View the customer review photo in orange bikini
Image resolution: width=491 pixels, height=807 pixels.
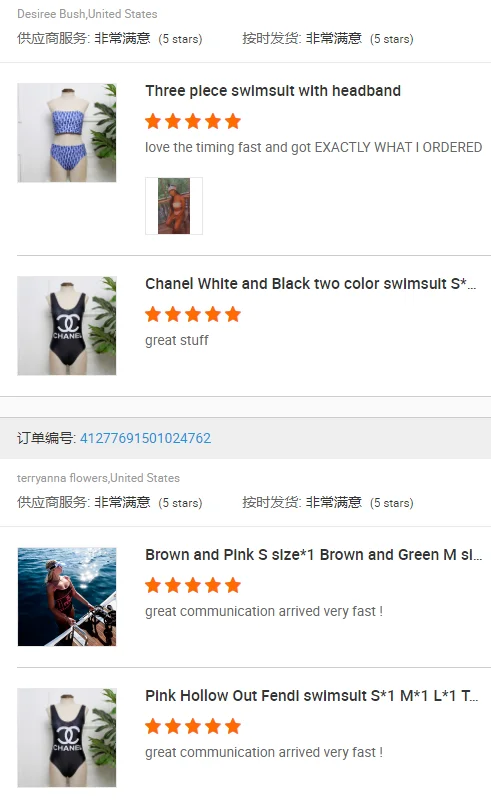click(174, 206)
